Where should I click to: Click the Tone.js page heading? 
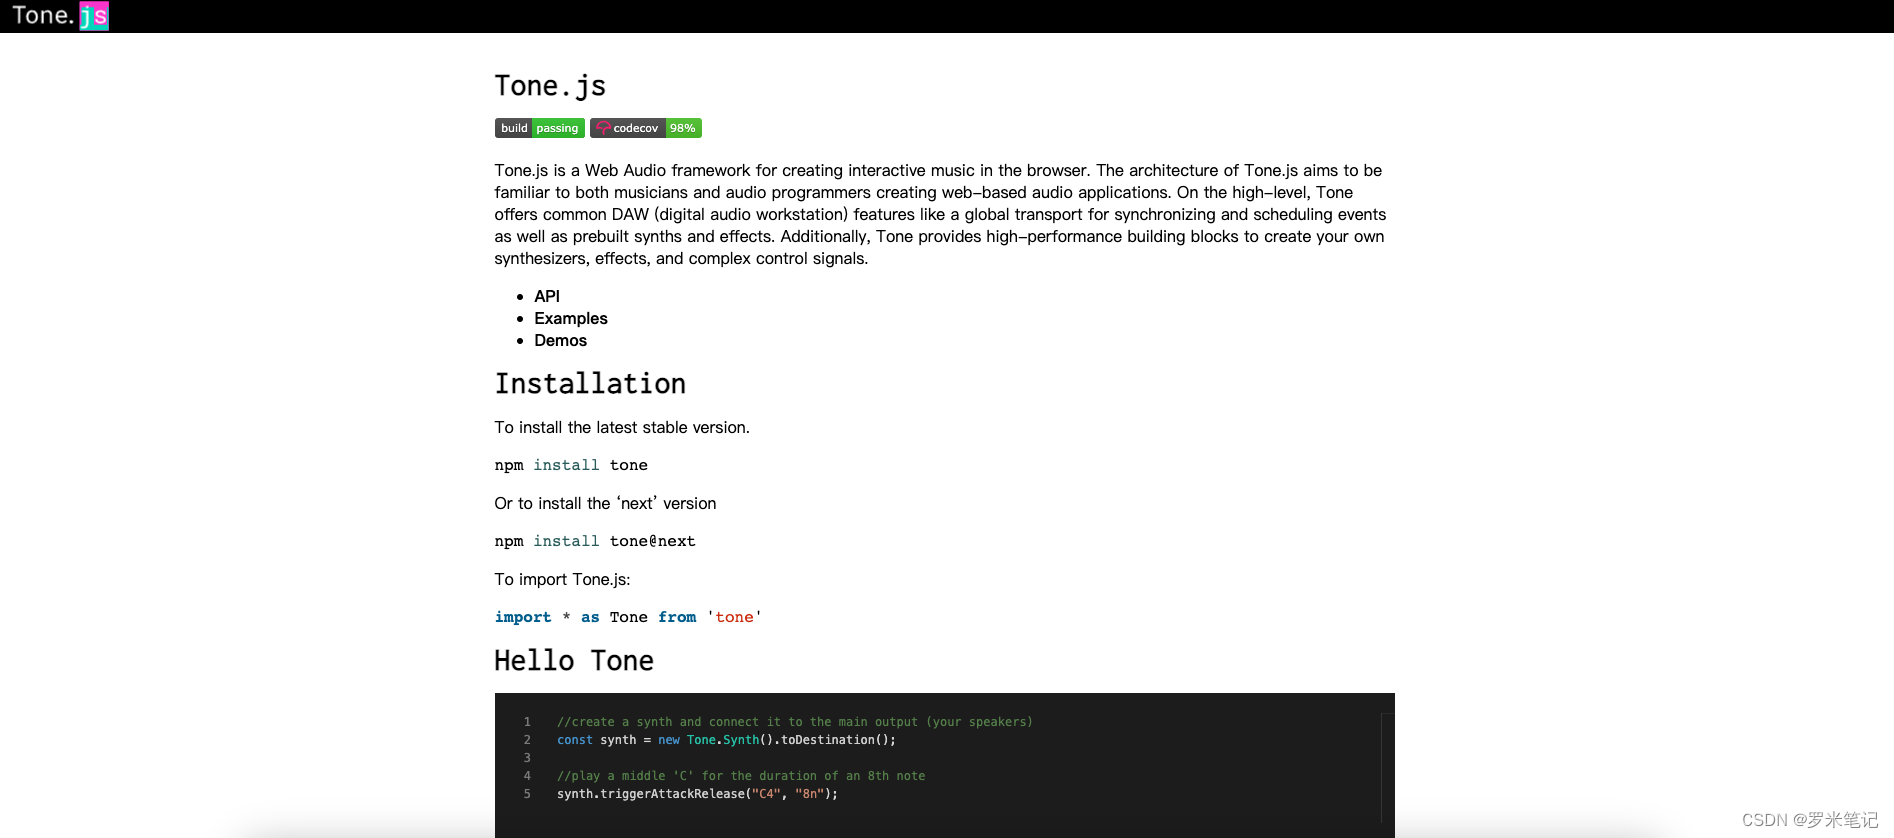click(550, 86)
